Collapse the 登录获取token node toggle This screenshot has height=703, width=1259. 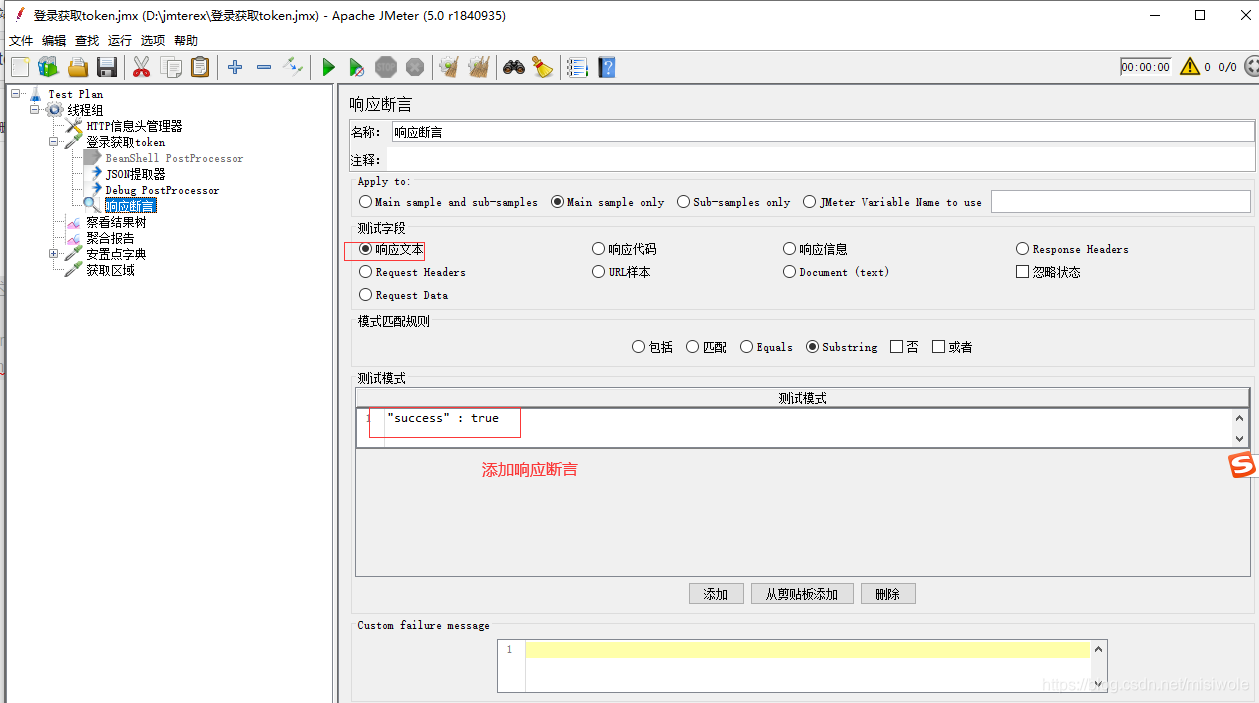pyautogui.click(x=54, y=142)
